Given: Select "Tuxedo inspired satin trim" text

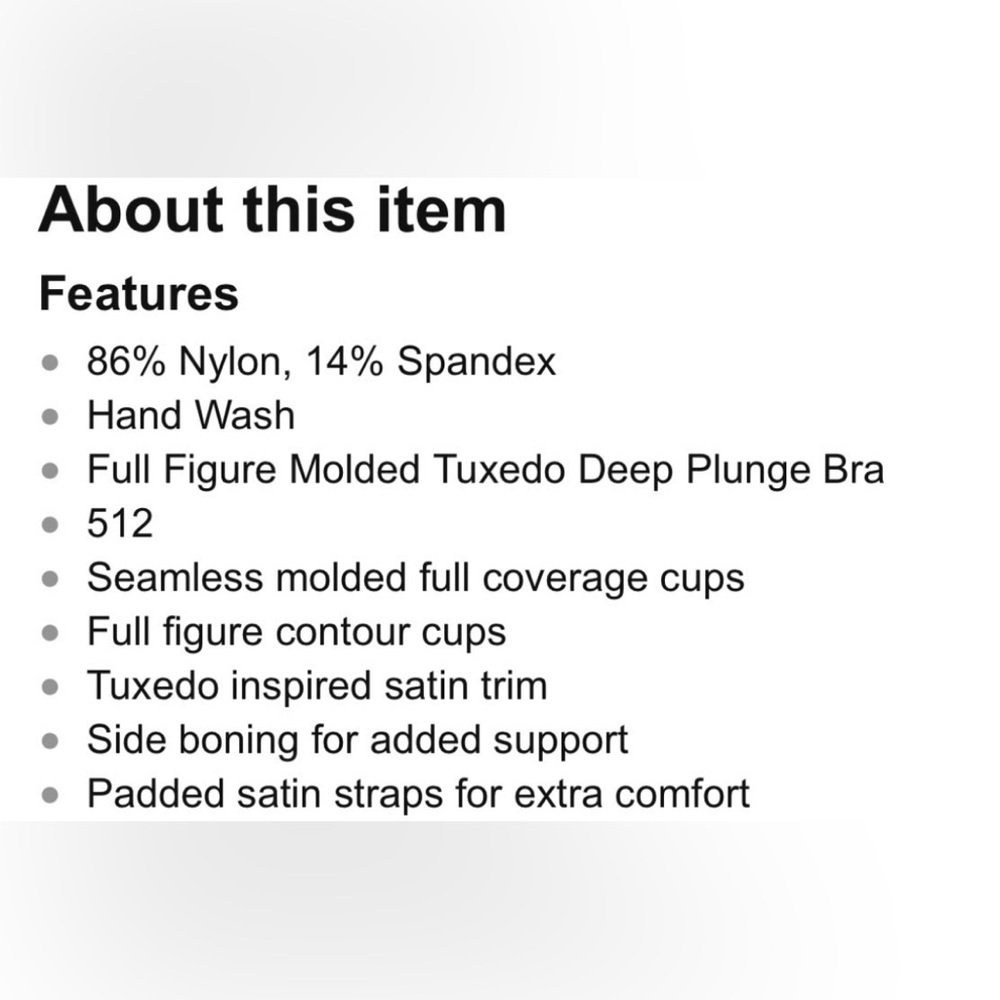Looking at the screenshot, I should (x=317, y=686).
